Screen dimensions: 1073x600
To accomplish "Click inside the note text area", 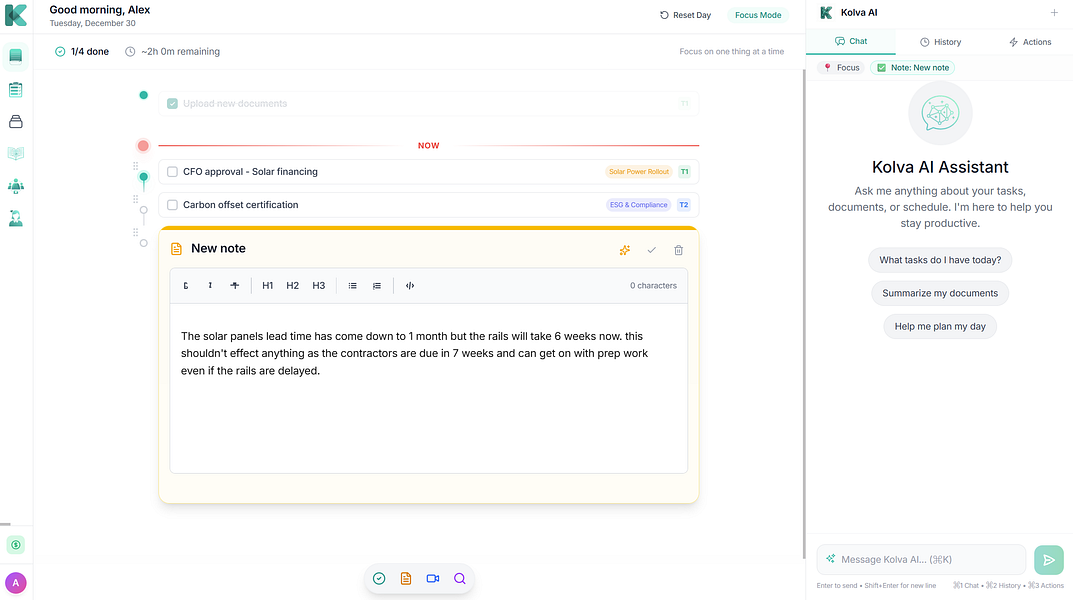I will coord(428,388).
